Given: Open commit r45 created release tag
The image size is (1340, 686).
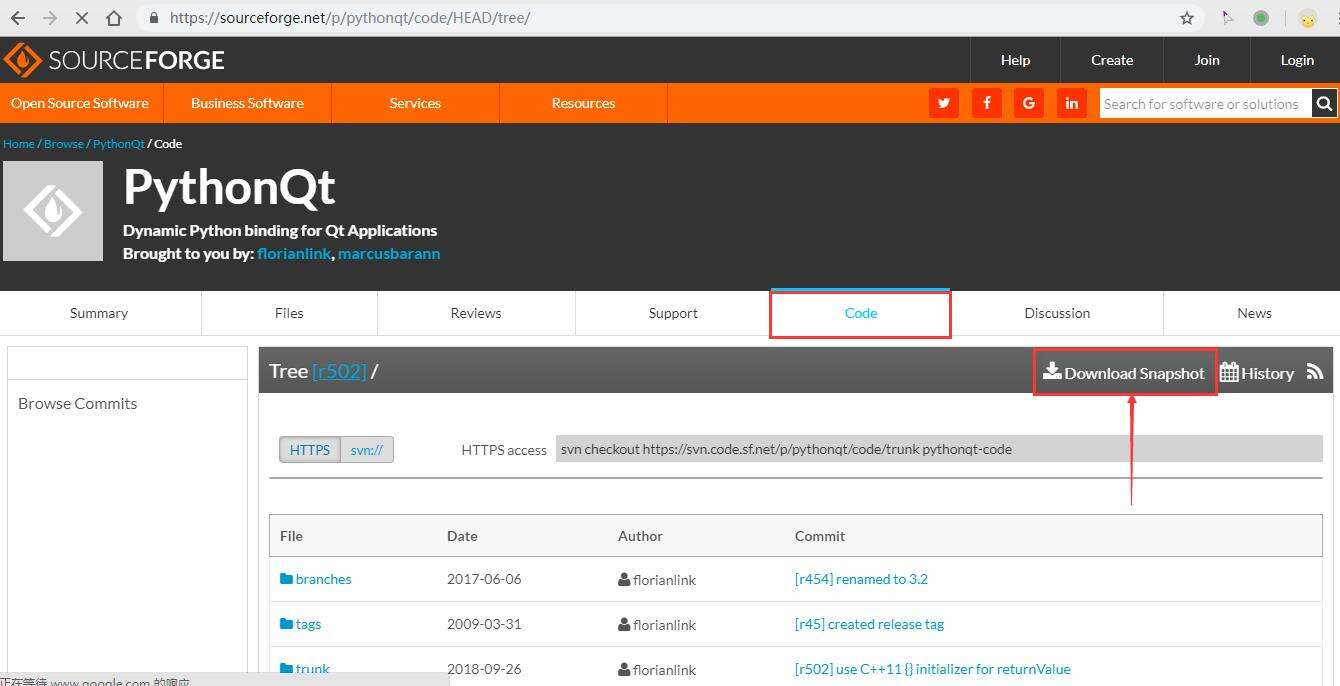Looking at the screenshot, I should (x=869, y=624).
